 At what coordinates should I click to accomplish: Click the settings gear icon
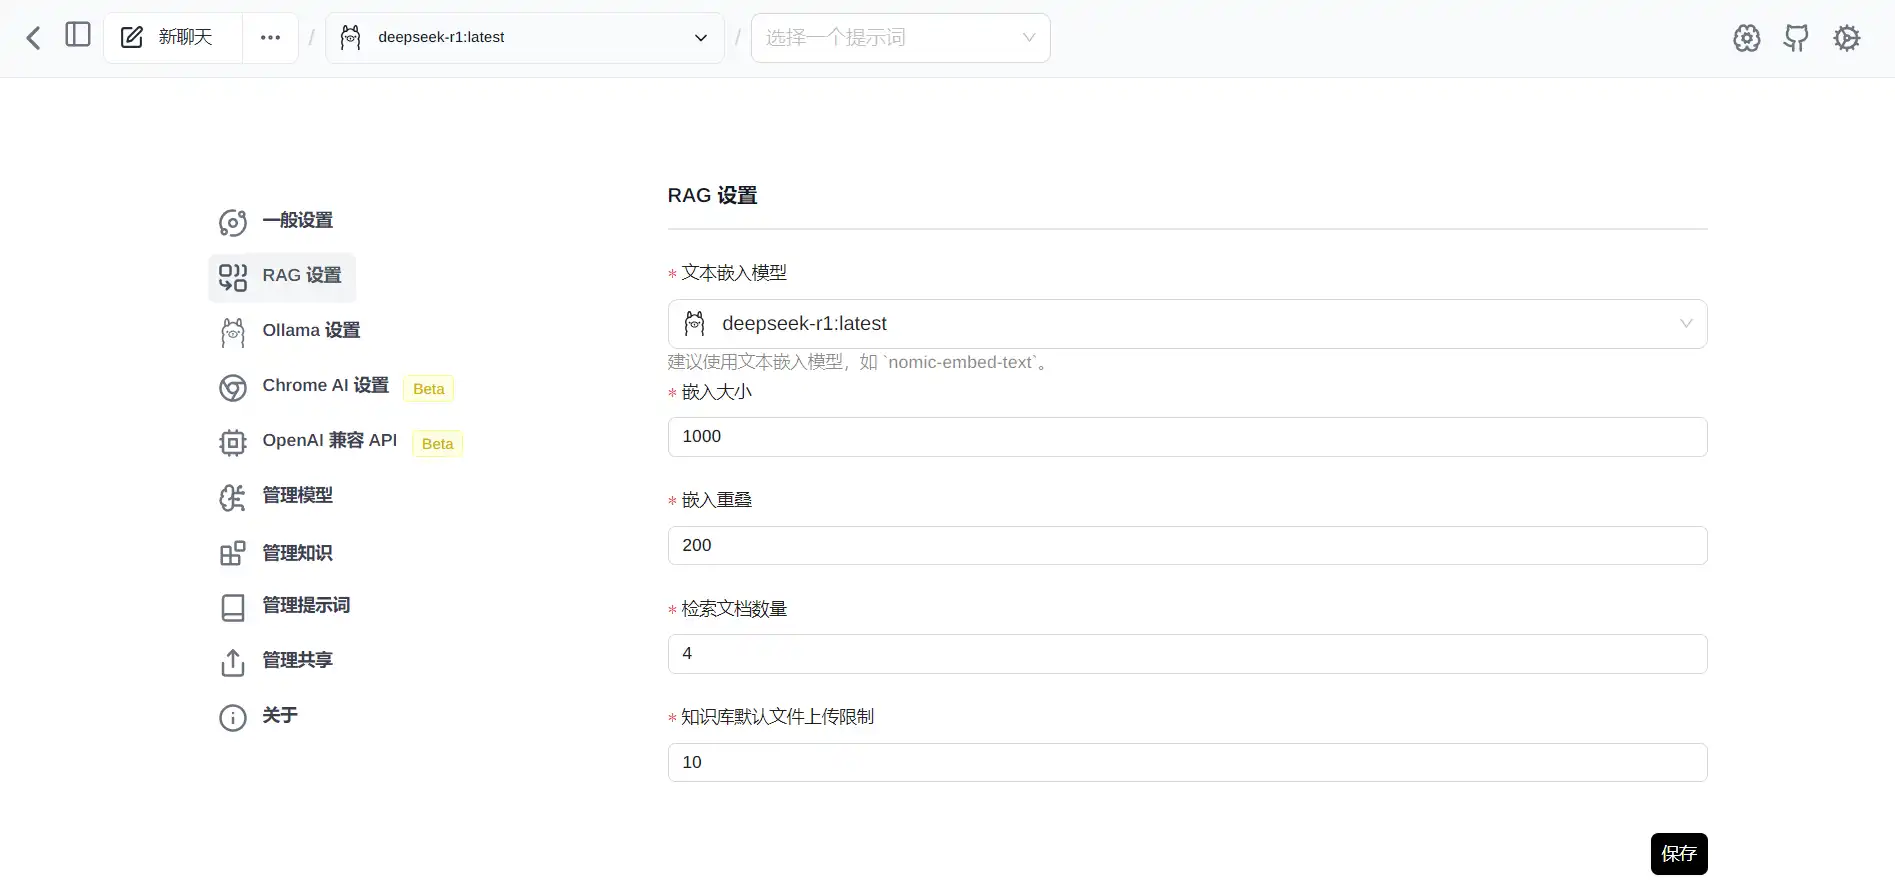pos(1846,38)
